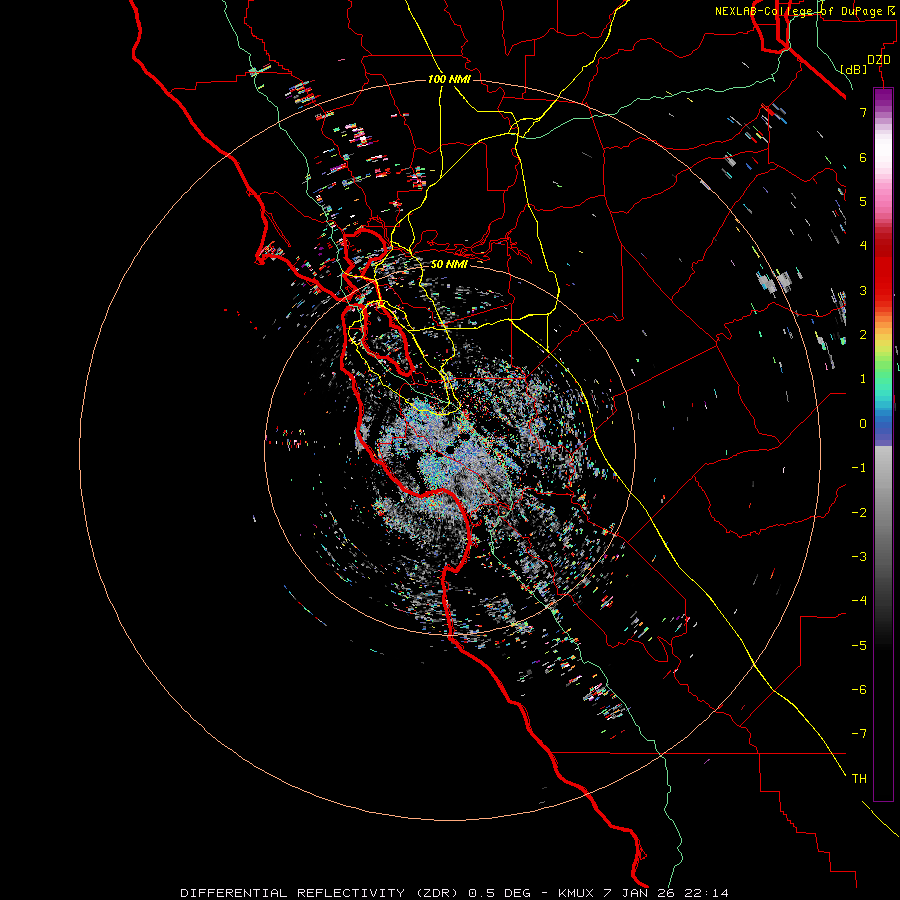Click the "4" value on the color scale
Image resolution: width=900 pixels, height=900 pixels.
(x=863, y=246)
